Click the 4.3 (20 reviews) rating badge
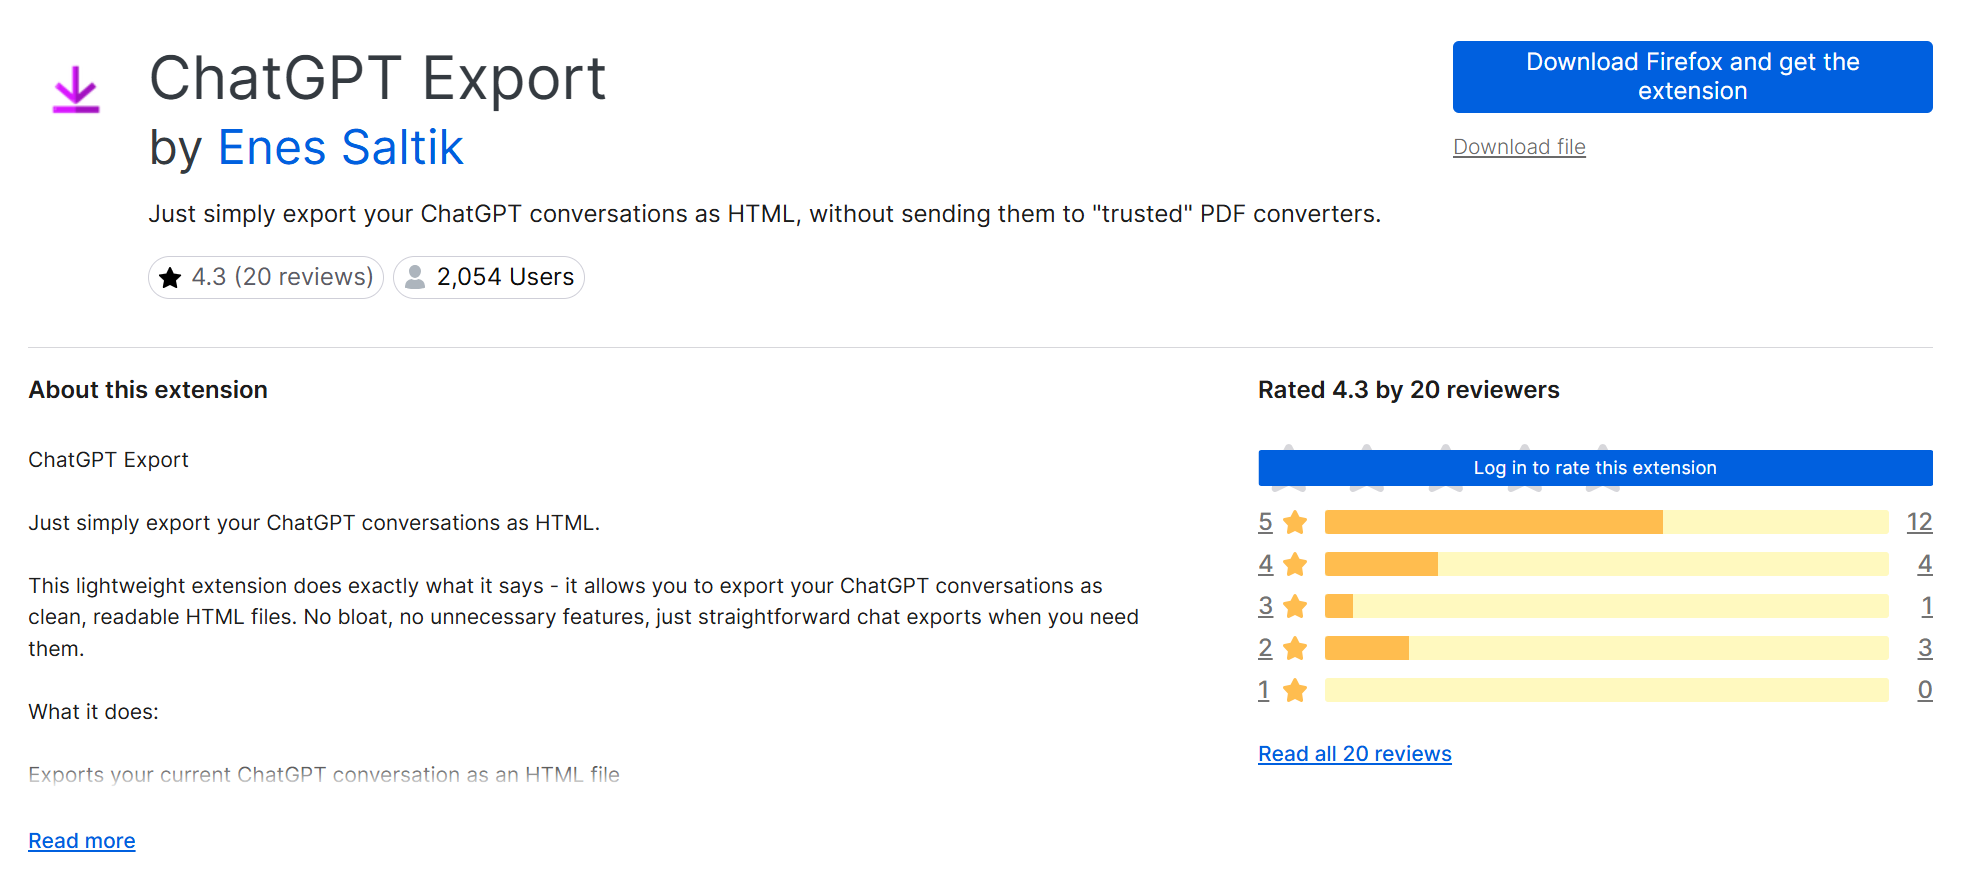The image size is (1962, 880). 265,277
